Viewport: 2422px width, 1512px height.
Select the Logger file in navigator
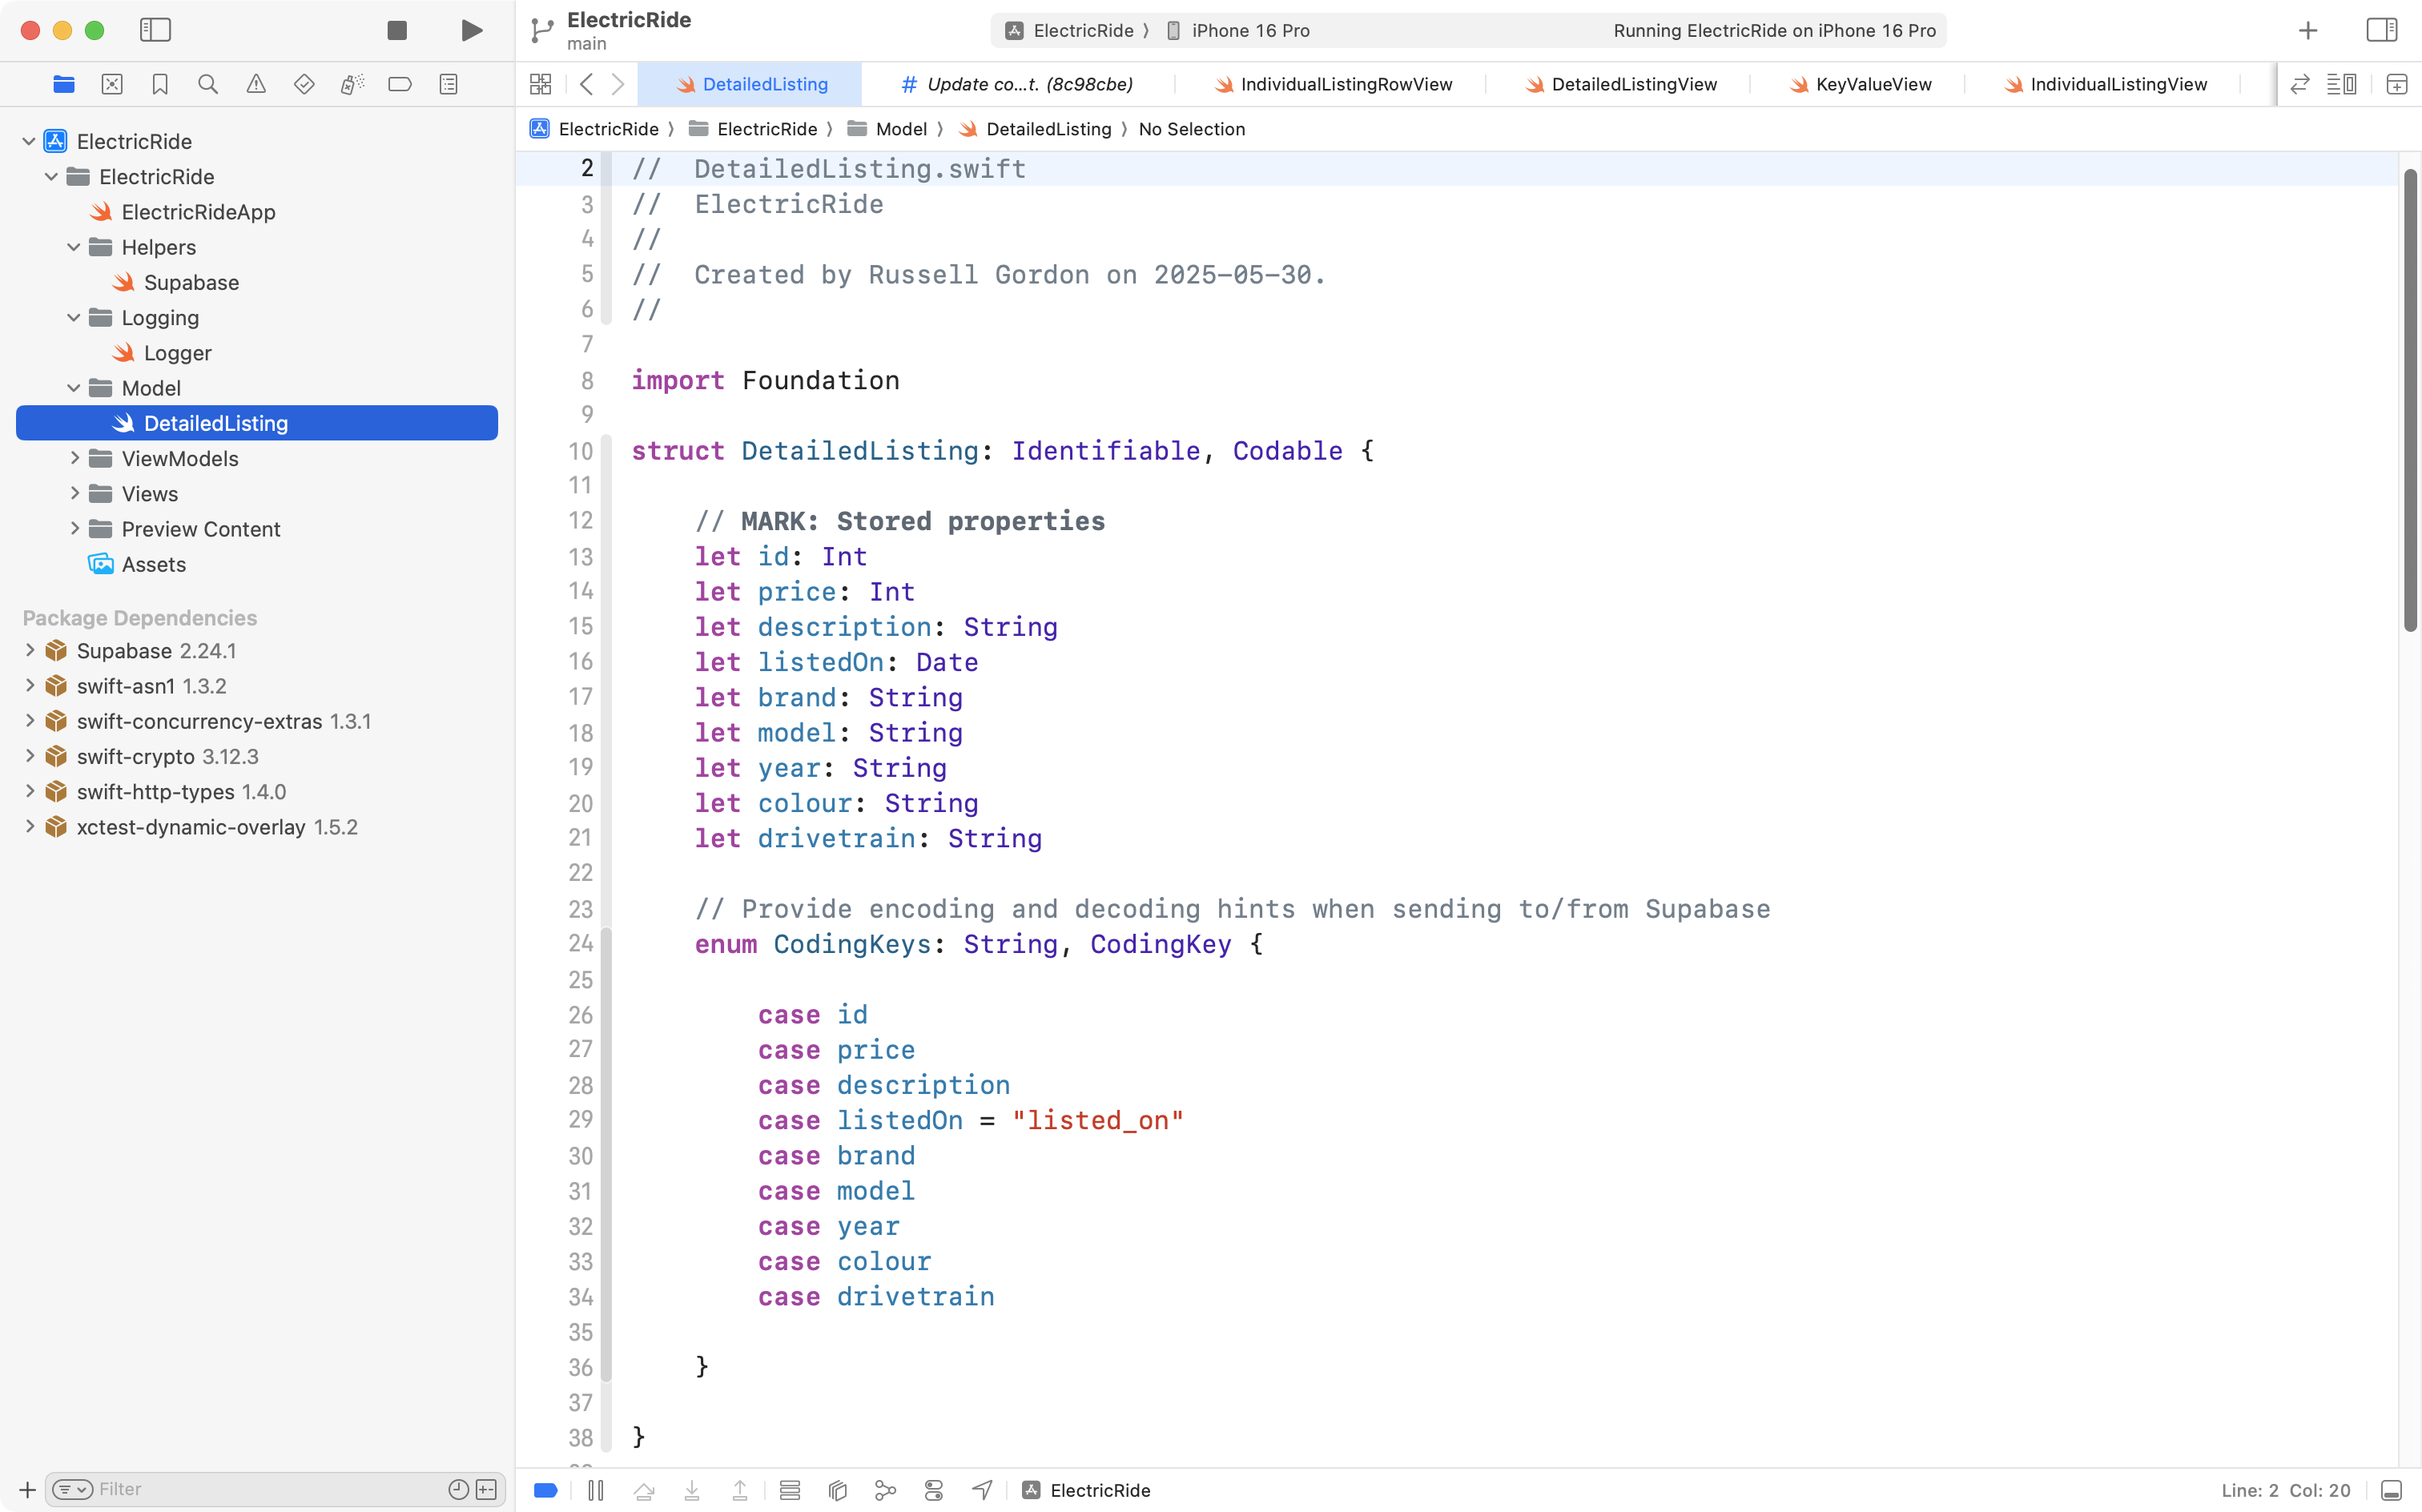point(177,353)
